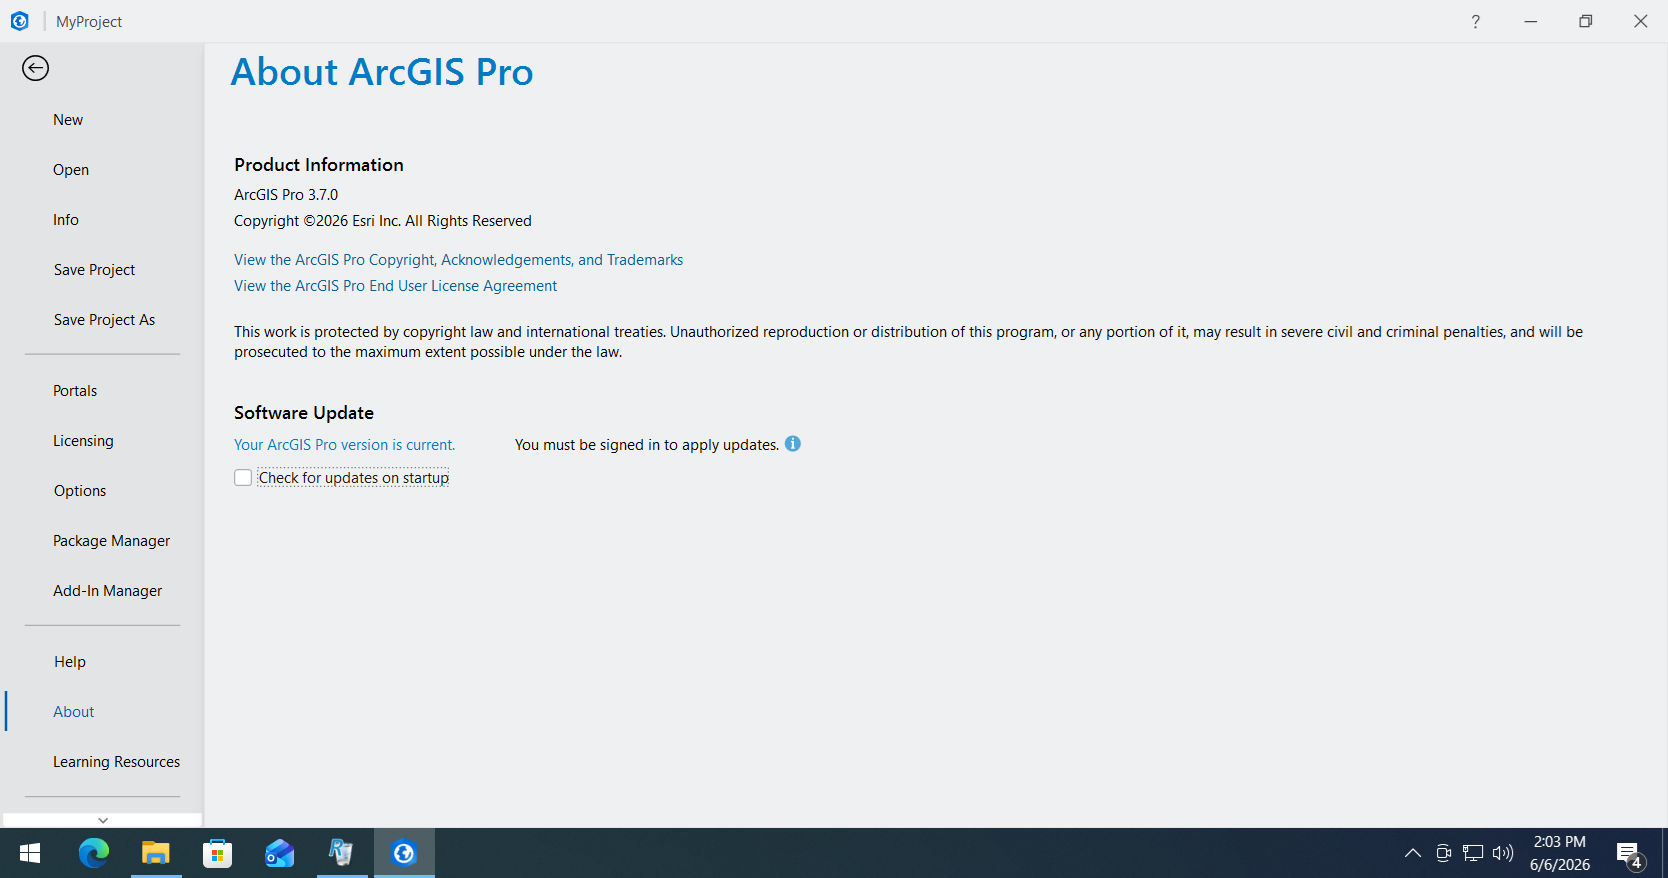
Task: Open File Explorer from taskbar
Action: [x=155, y=853]
